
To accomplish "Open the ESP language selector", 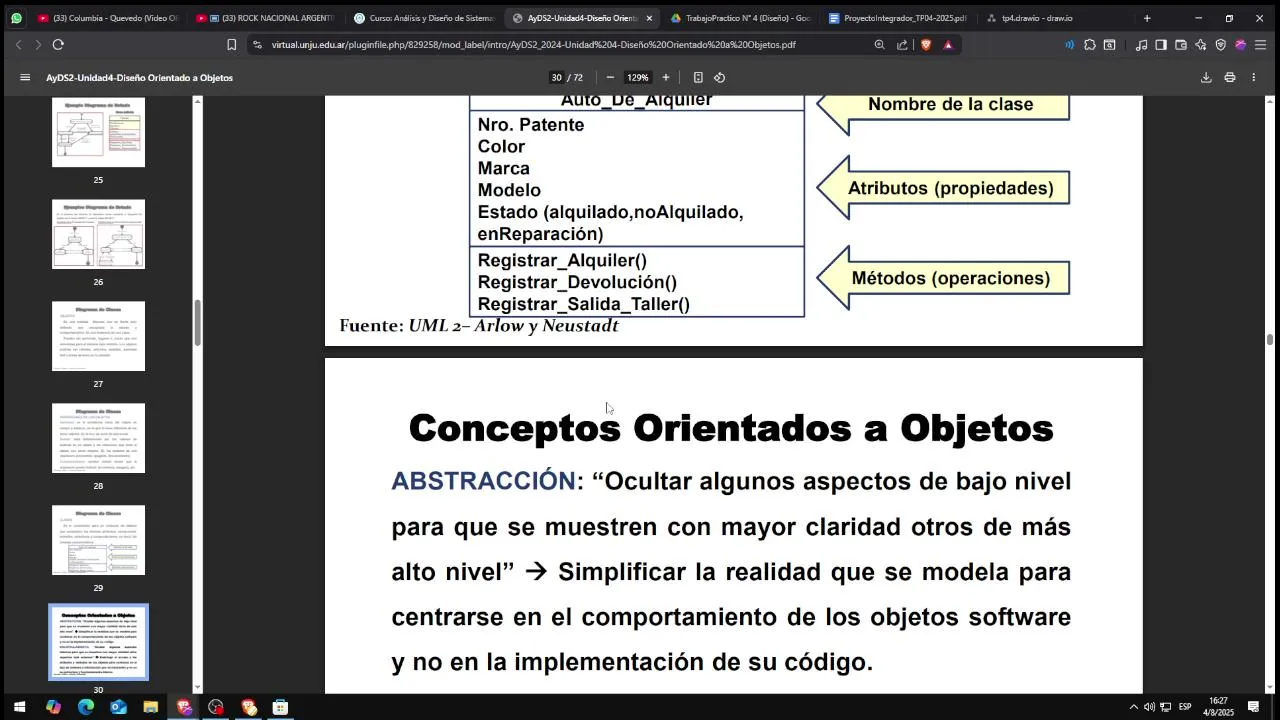I will coord(1185,707).
